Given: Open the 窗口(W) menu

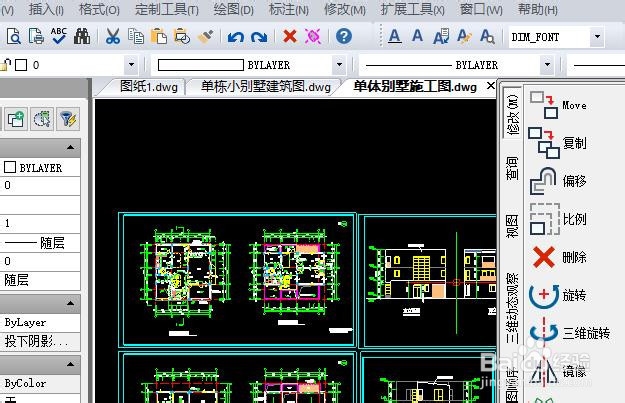Looking at the screenshot, I should (x=481, y=9).
